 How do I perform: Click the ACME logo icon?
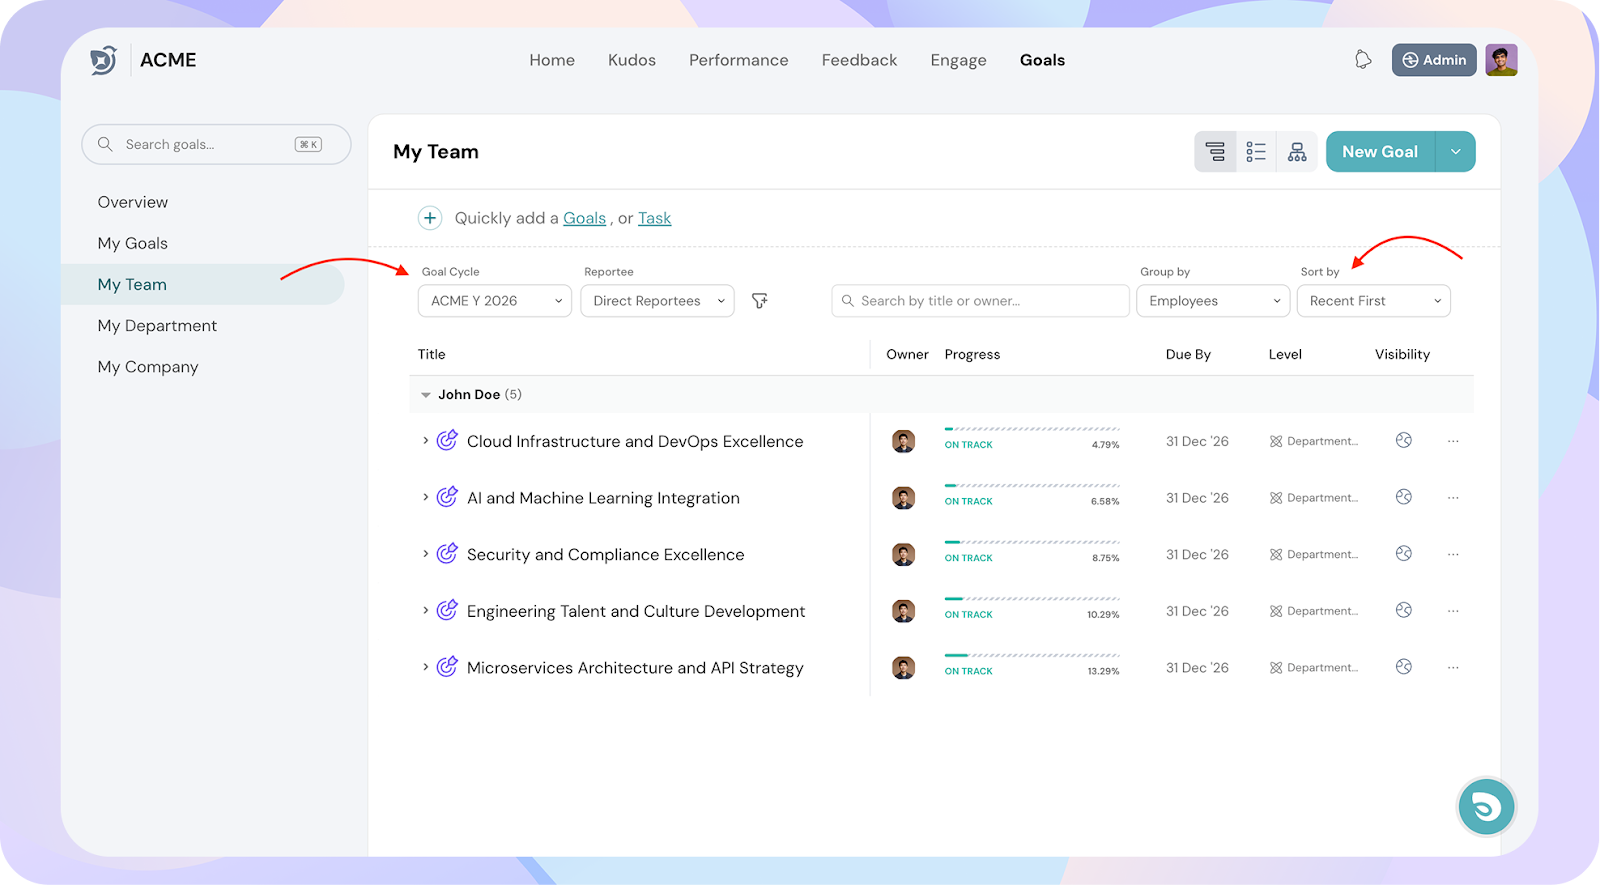tap(104, 60)
